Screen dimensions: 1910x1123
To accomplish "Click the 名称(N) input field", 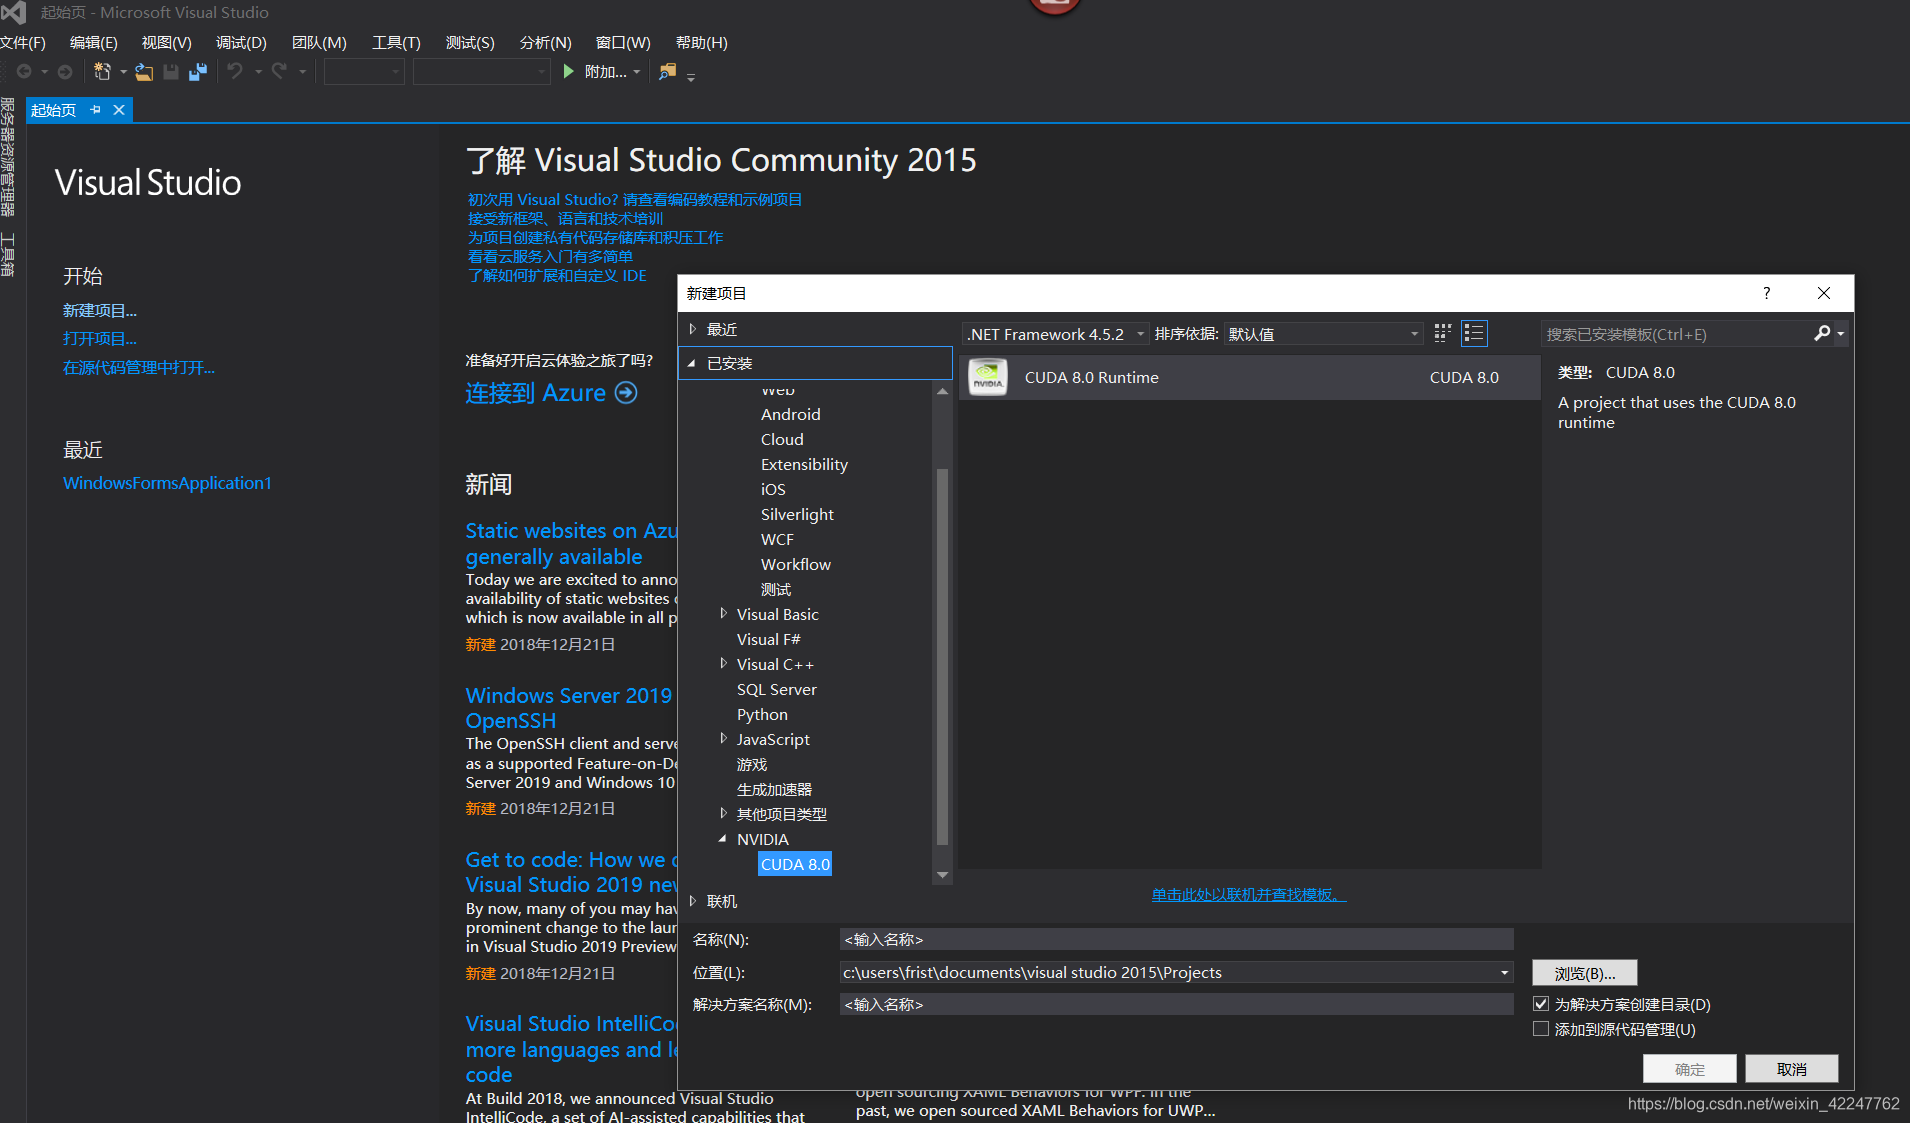I will 1176,939.
